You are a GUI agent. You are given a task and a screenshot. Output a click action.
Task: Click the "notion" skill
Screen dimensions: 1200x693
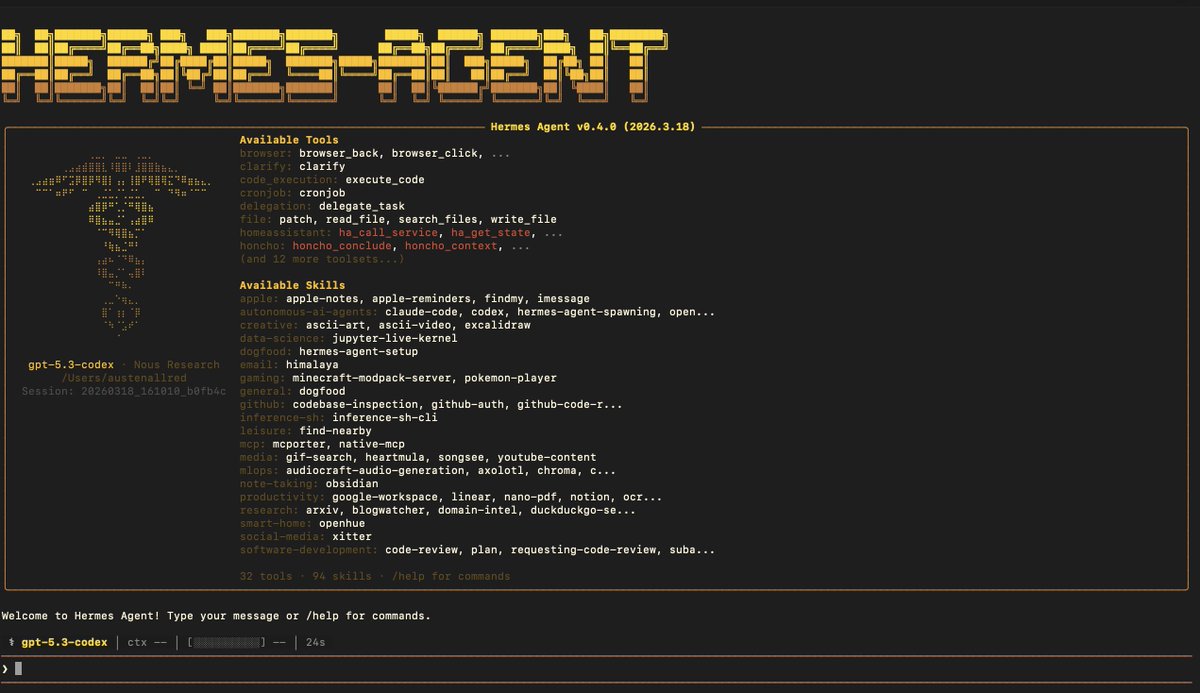[x=591, y=497]
